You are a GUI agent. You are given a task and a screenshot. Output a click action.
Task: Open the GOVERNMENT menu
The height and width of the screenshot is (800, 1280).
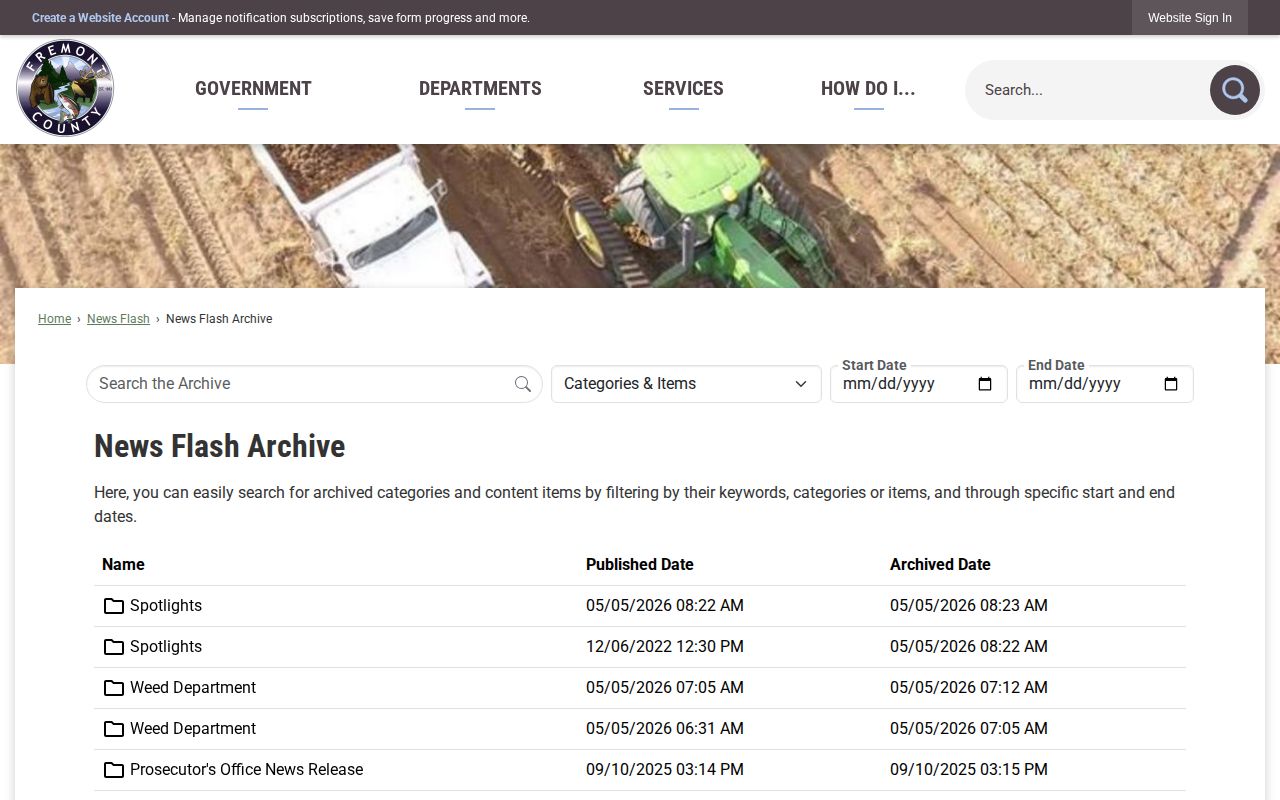[253, 89]
